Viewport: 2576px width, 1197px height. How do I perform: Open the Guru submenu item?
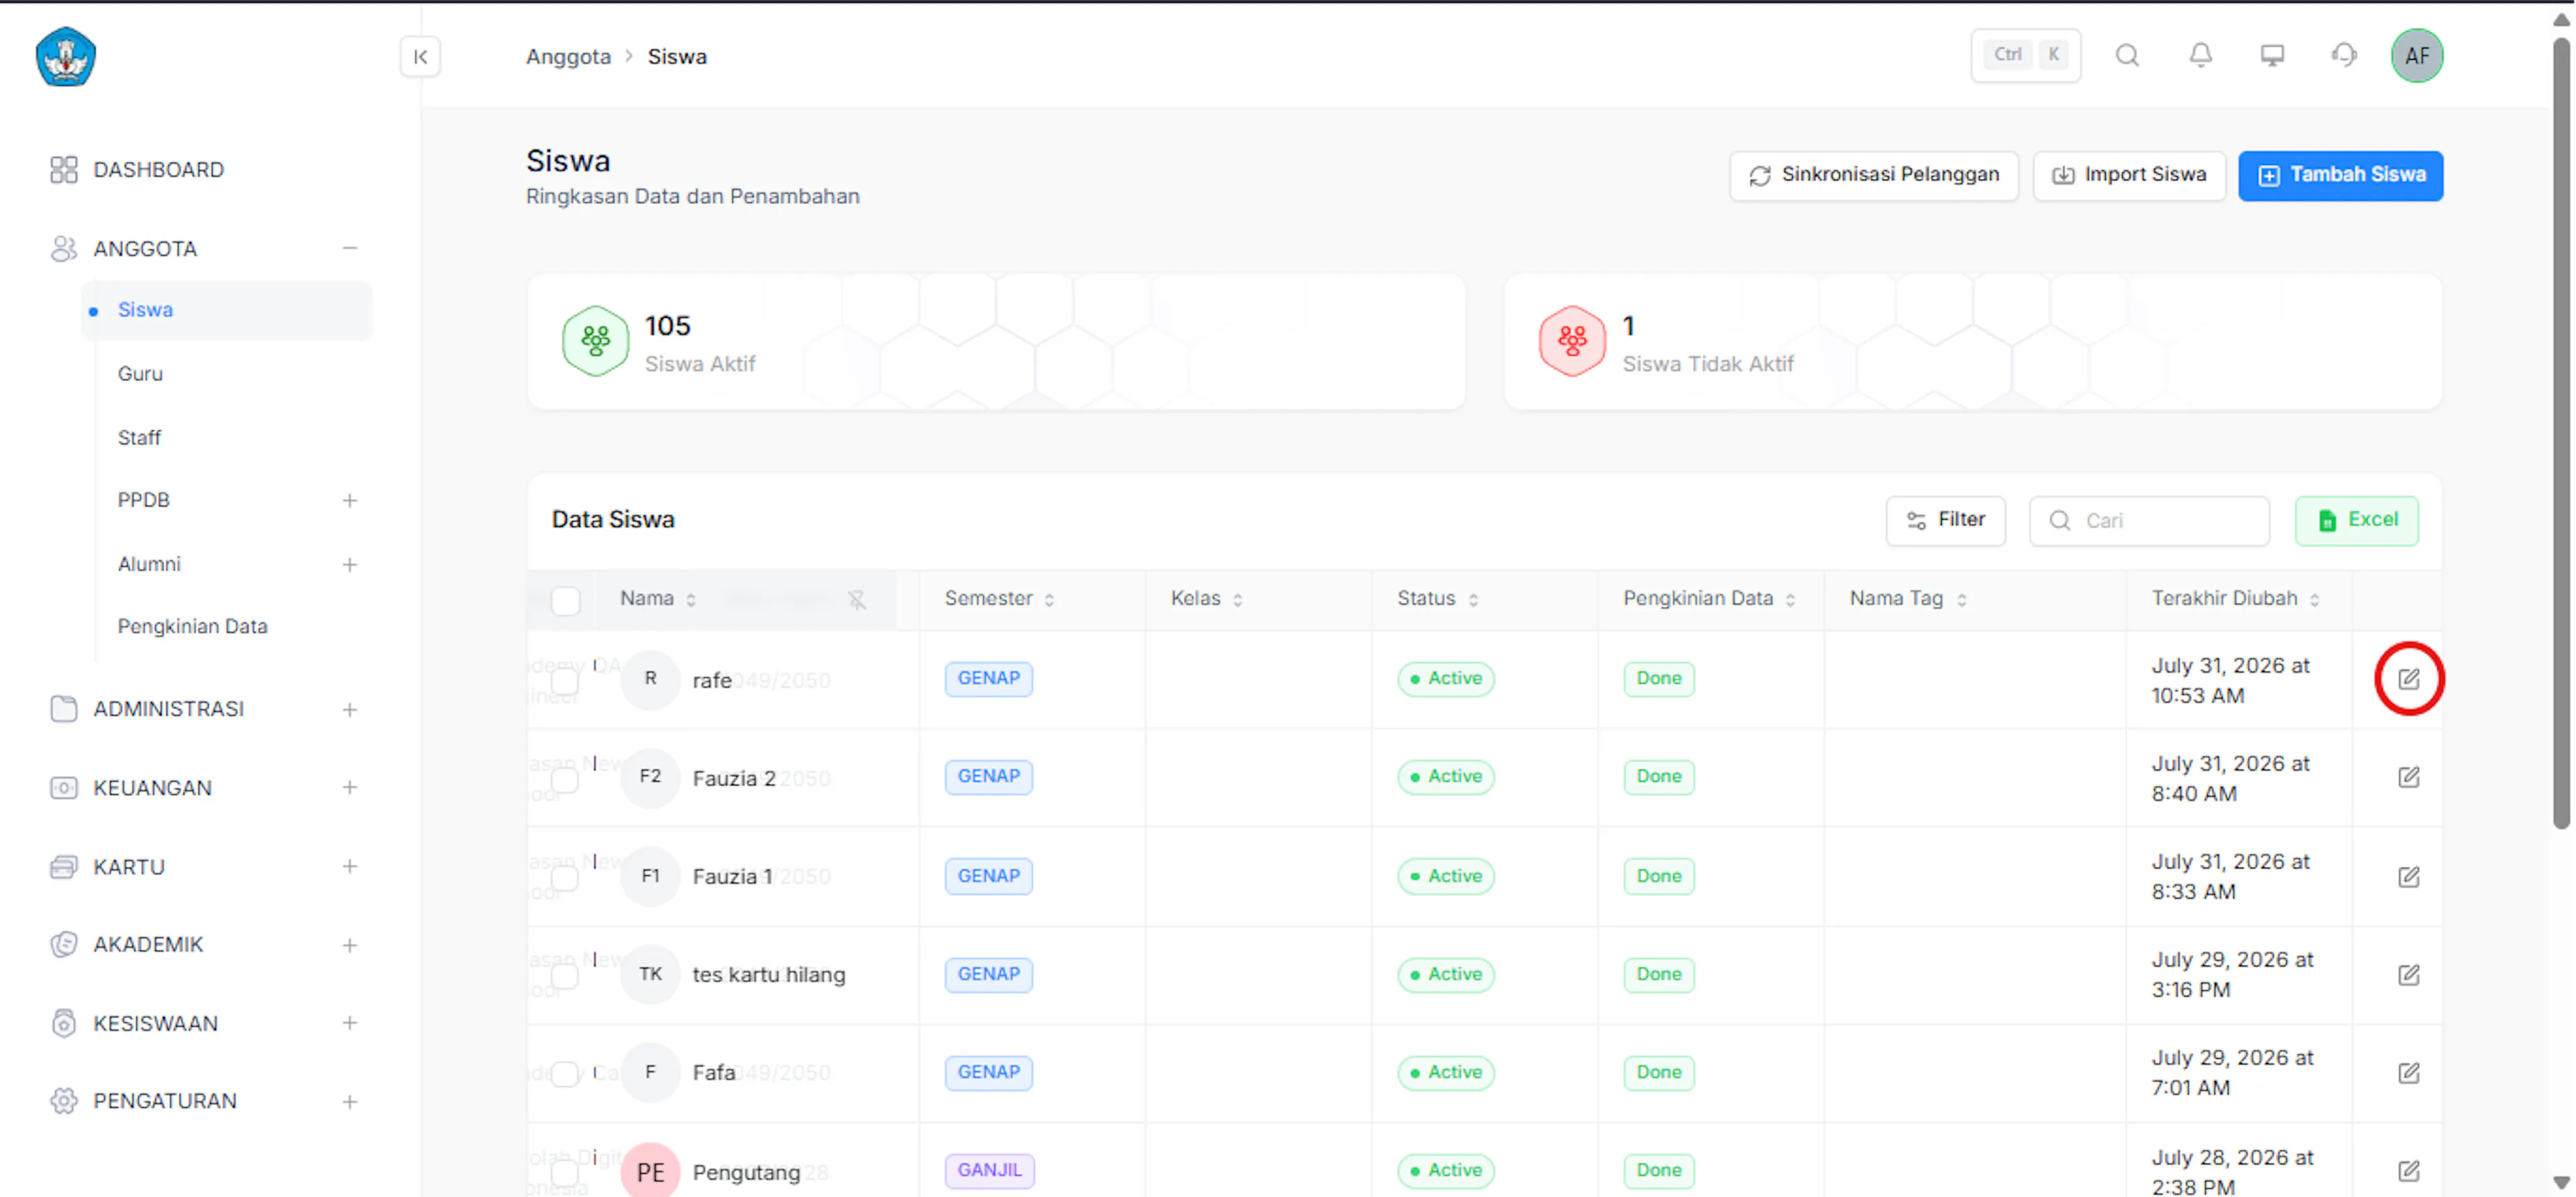coord(140,374)
